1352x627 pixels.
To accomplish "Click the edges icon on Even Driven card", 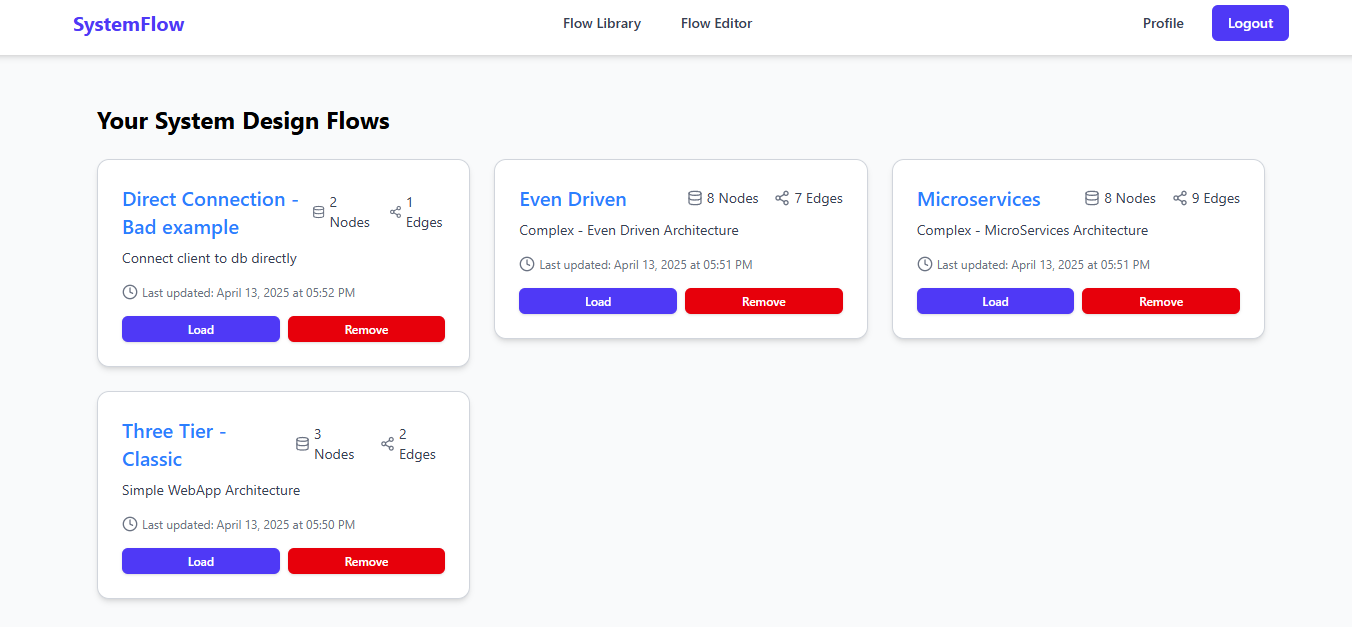I will tap(780, 198).
